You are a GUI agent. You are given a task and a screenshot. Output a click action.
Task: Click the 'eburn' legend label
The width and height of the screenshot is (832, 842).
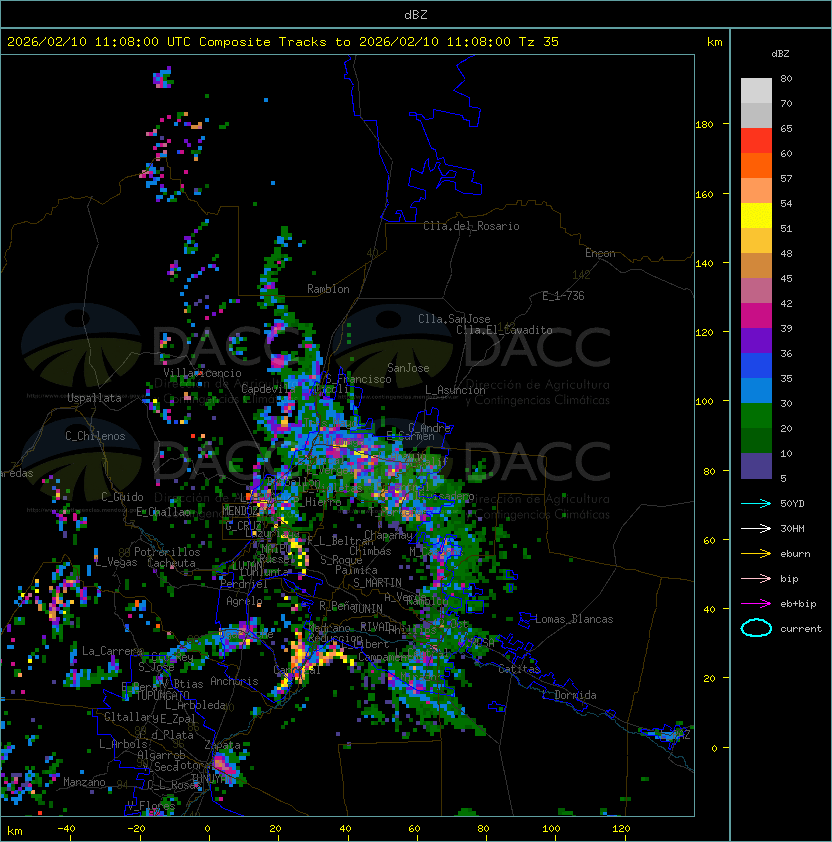pyautogui.click(x=795, y=554)
